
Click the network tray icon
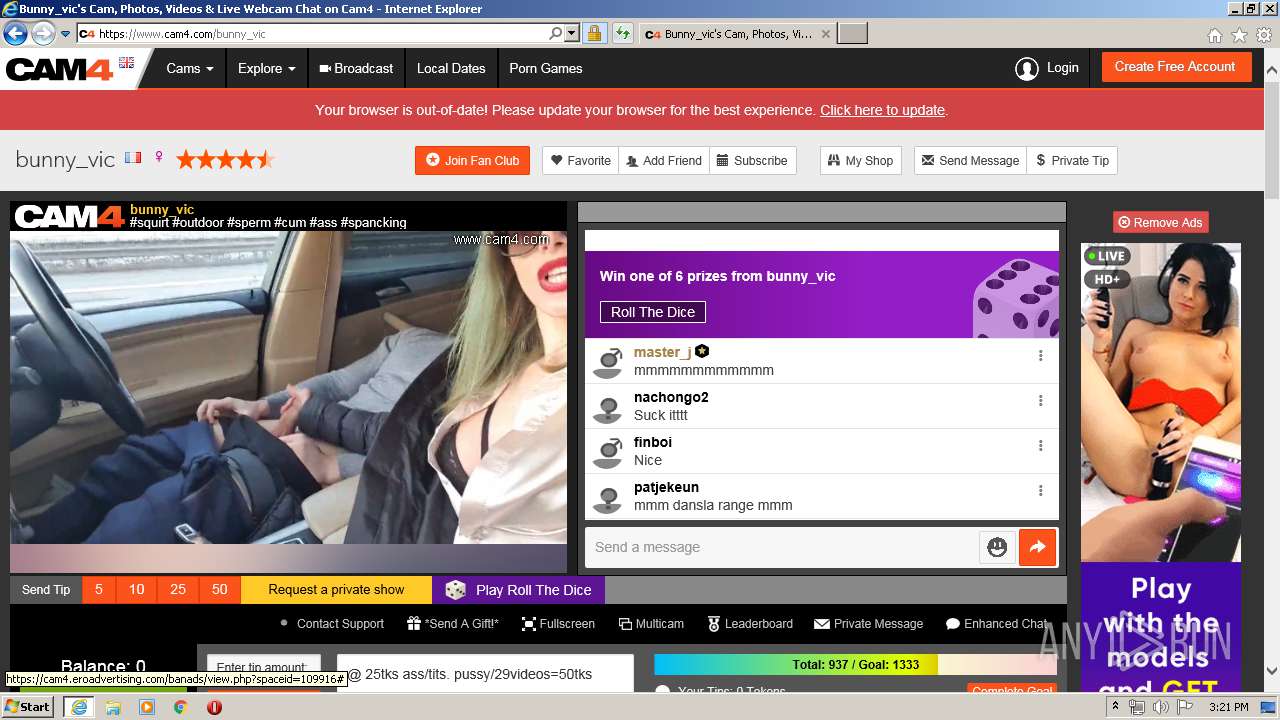pyautogui.click(x=1137, y=707)
